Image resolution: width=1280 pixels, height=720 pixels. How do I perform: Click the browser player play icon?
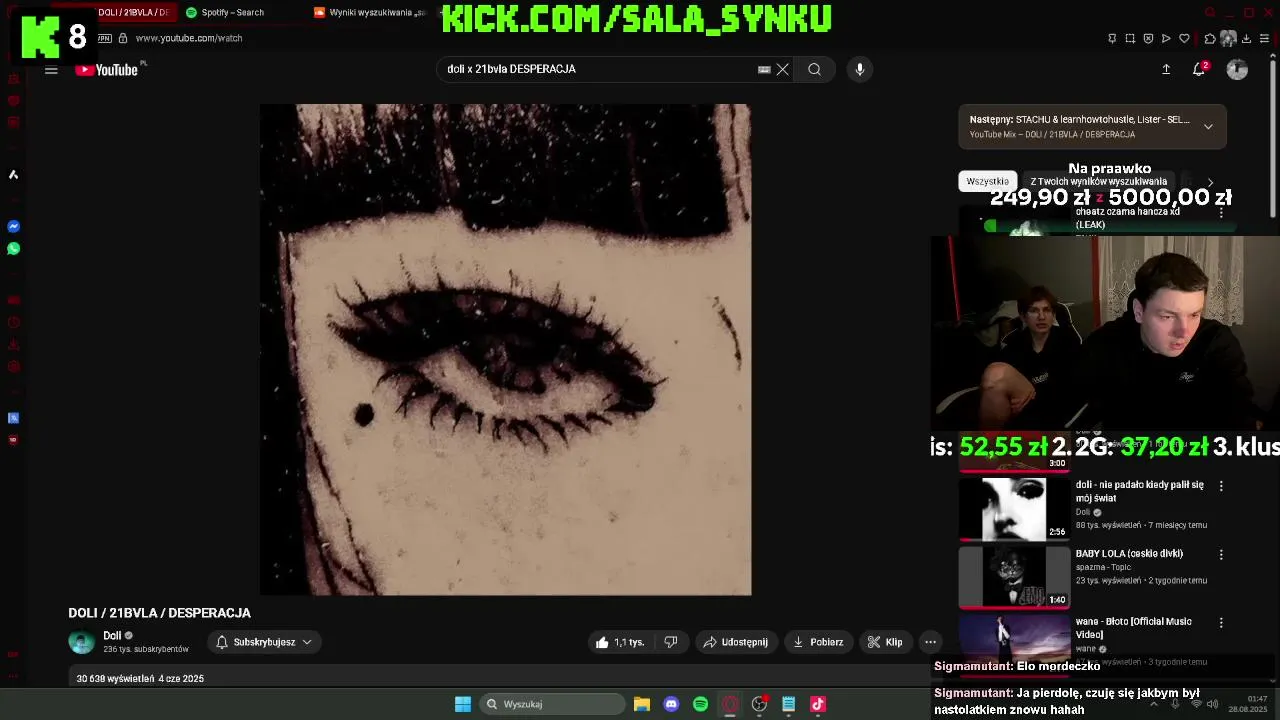tap(1166, 38)
